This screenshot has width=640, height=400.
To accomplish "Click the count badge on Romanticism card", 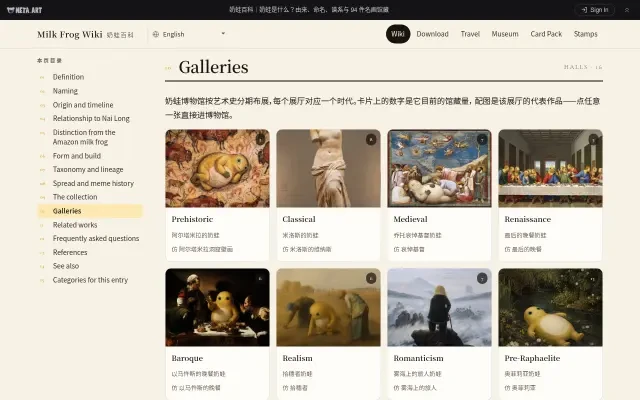I will [482, 278].
